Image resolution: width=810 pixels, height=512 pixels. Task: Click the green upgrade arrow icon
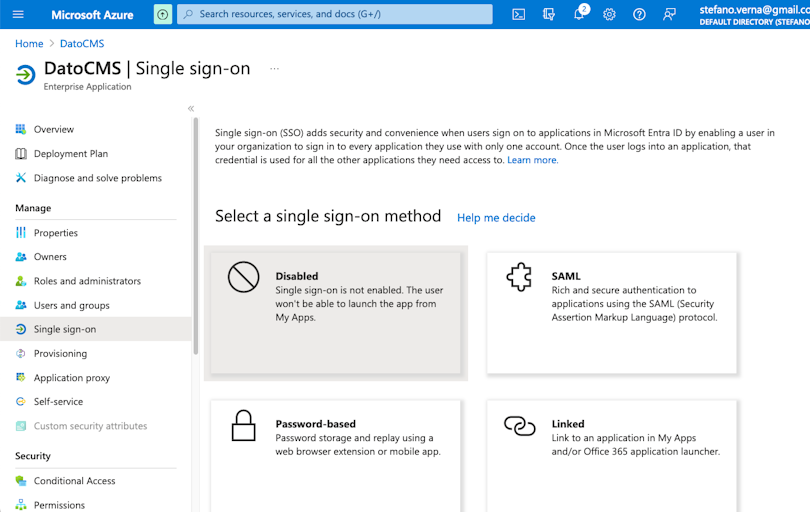(x=163, y=14)
